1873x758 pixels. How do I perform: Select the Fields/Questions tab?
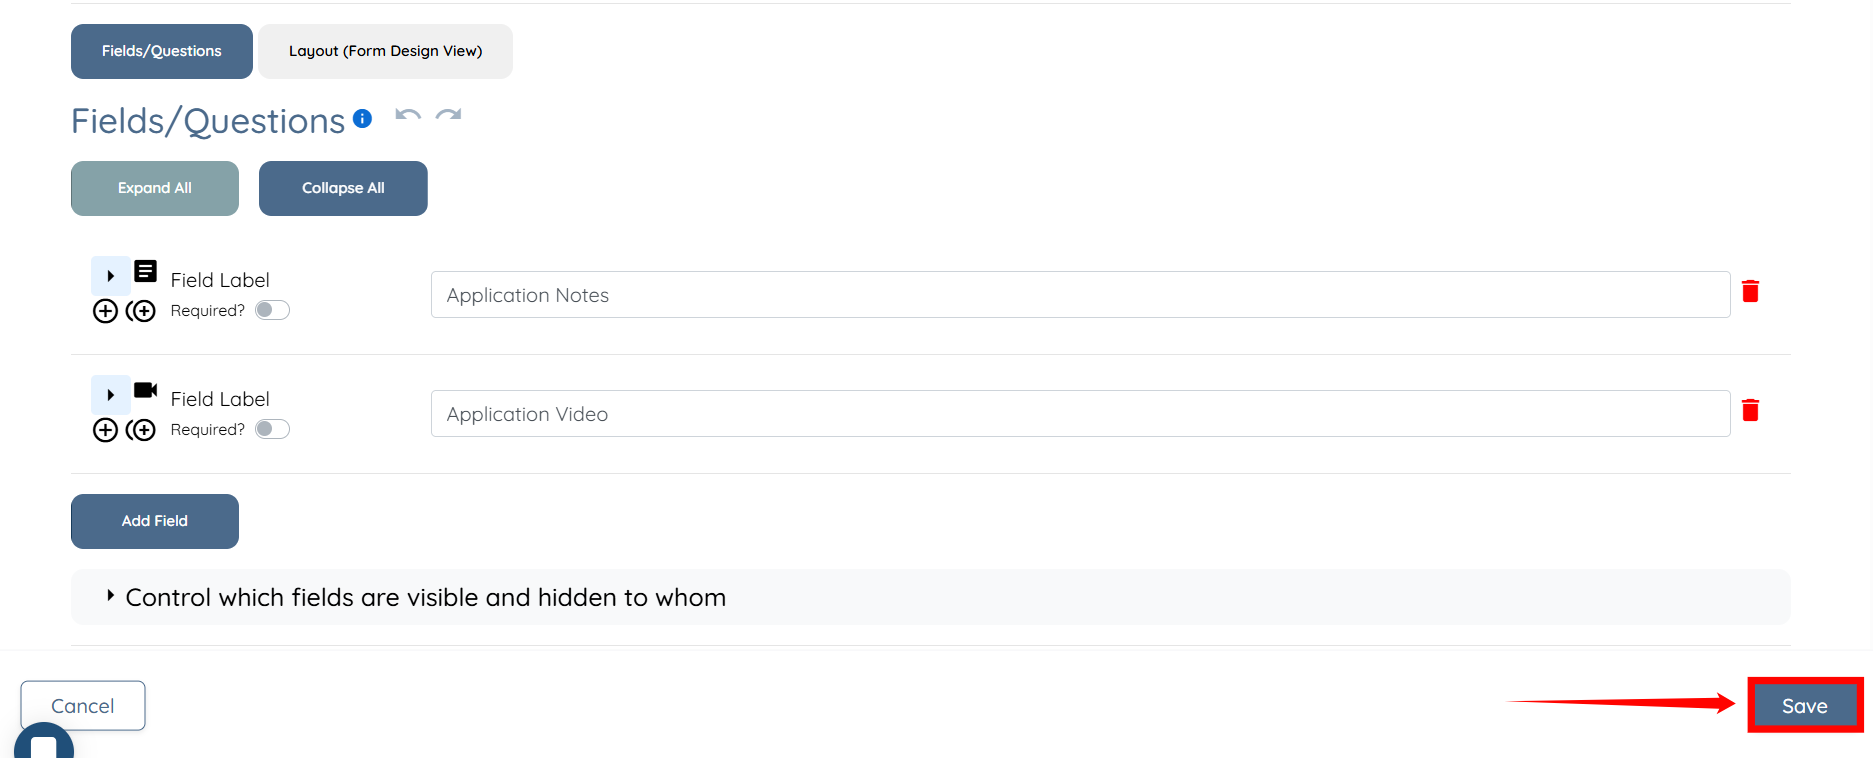coord(161,51)
